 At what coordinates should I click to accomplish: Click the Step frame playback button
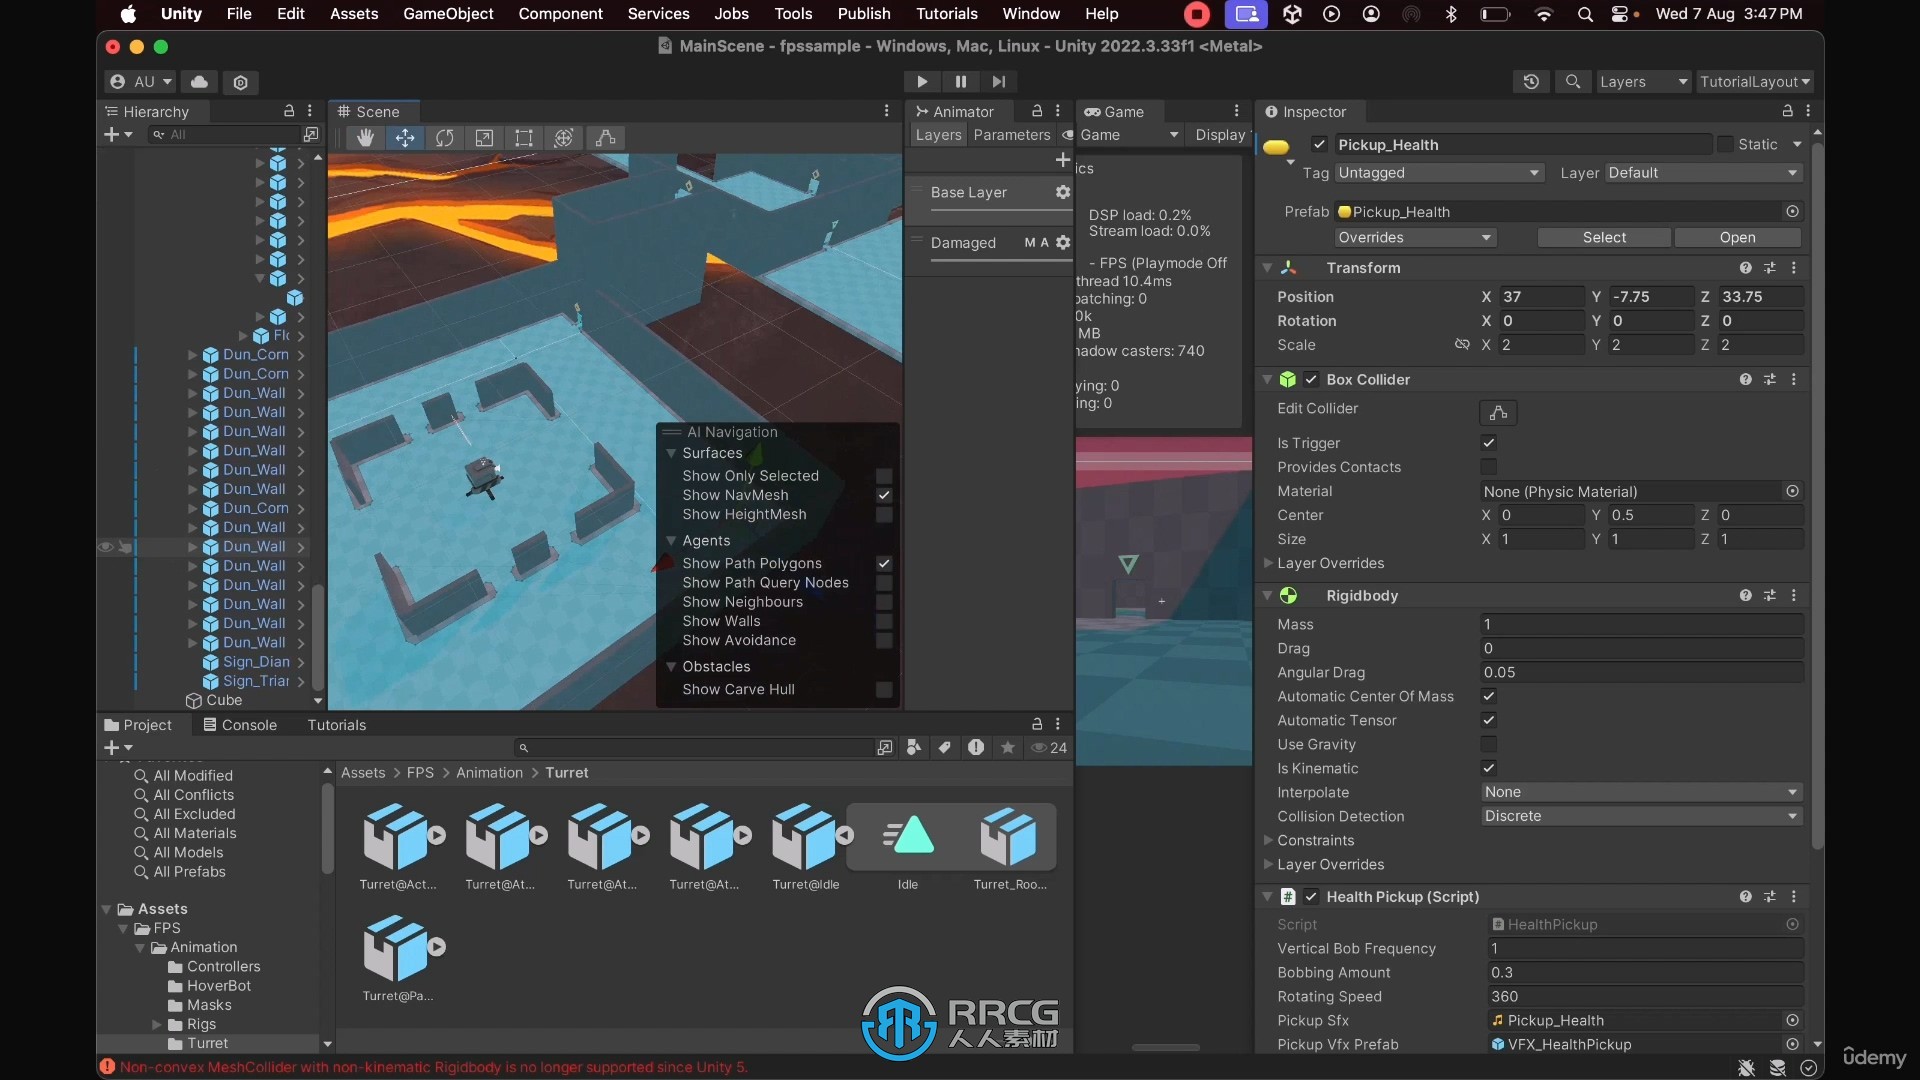(x=998, y=82)
